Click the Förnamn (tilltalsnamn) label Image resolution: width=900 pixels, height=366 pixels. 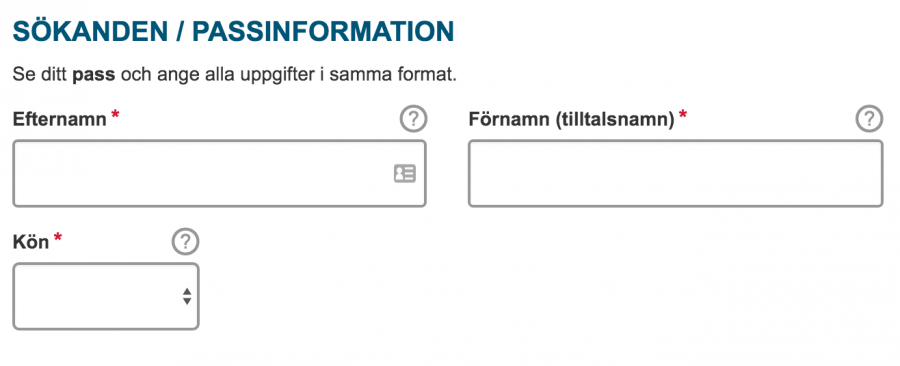(x=572, y=119)
